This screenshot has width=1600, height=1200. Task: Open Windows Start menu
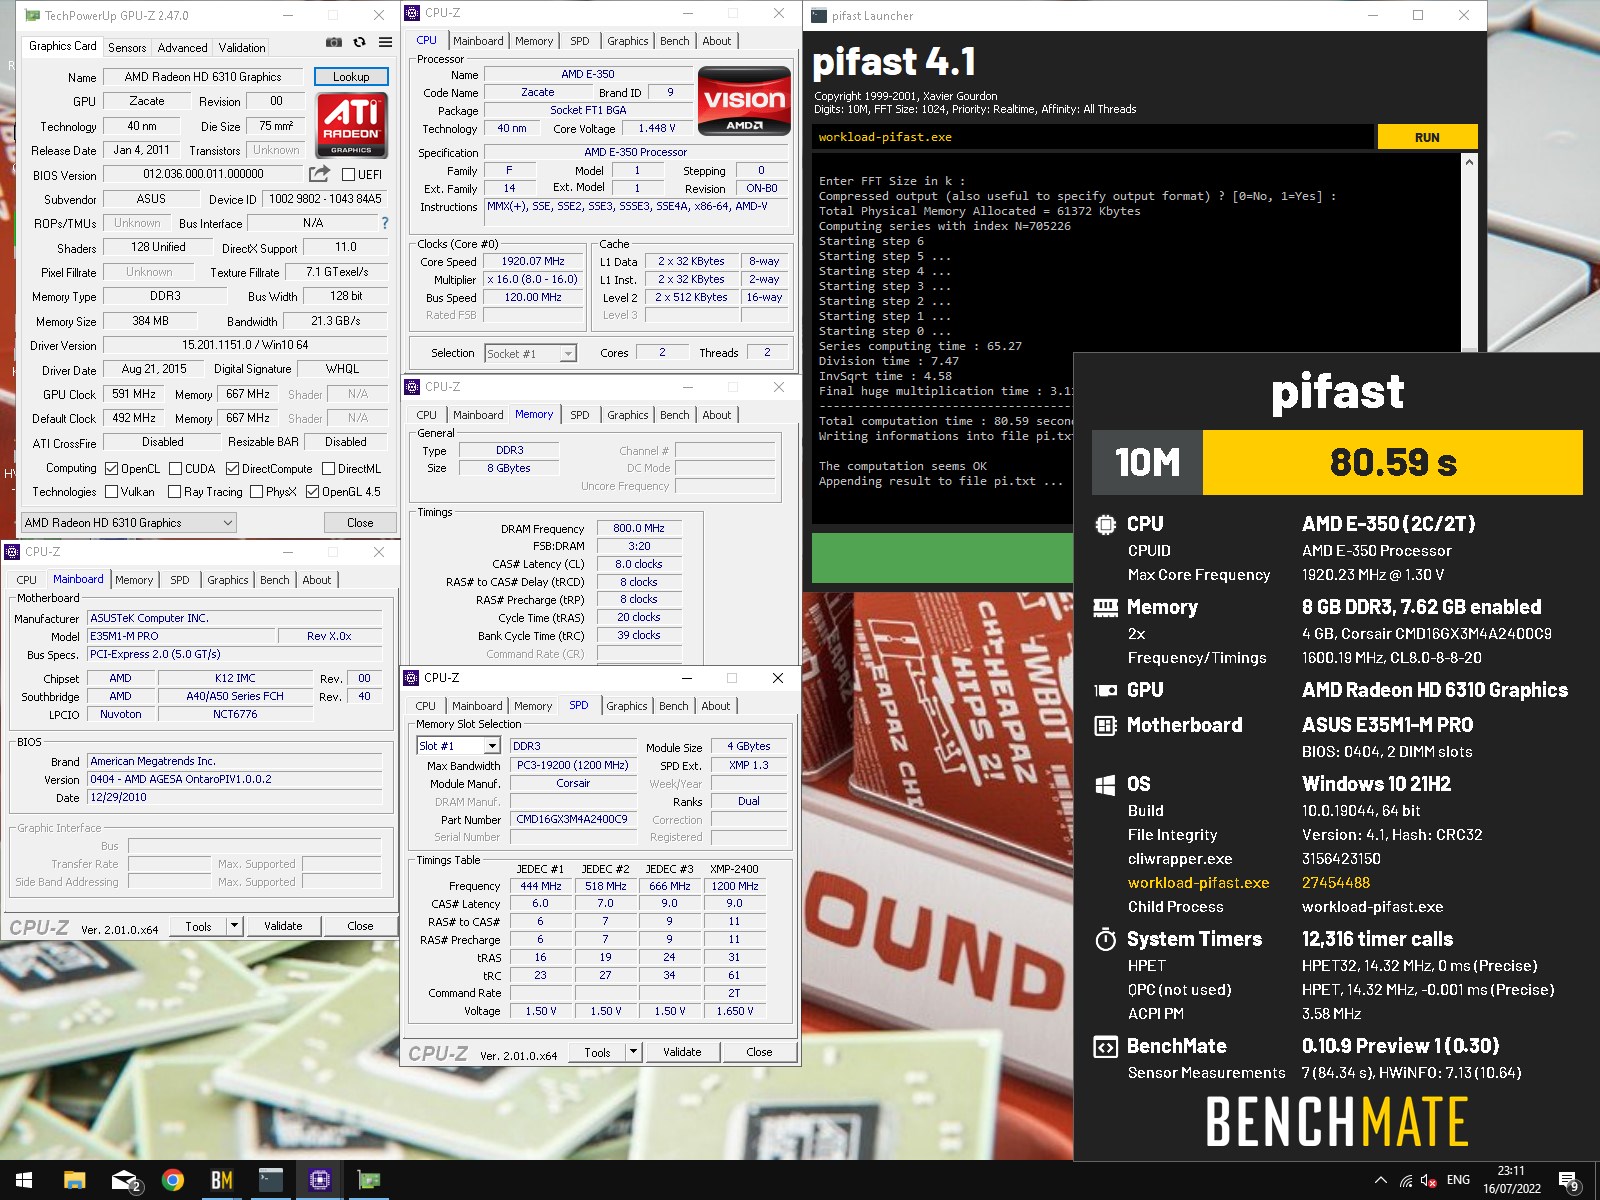coord(24,1181)
